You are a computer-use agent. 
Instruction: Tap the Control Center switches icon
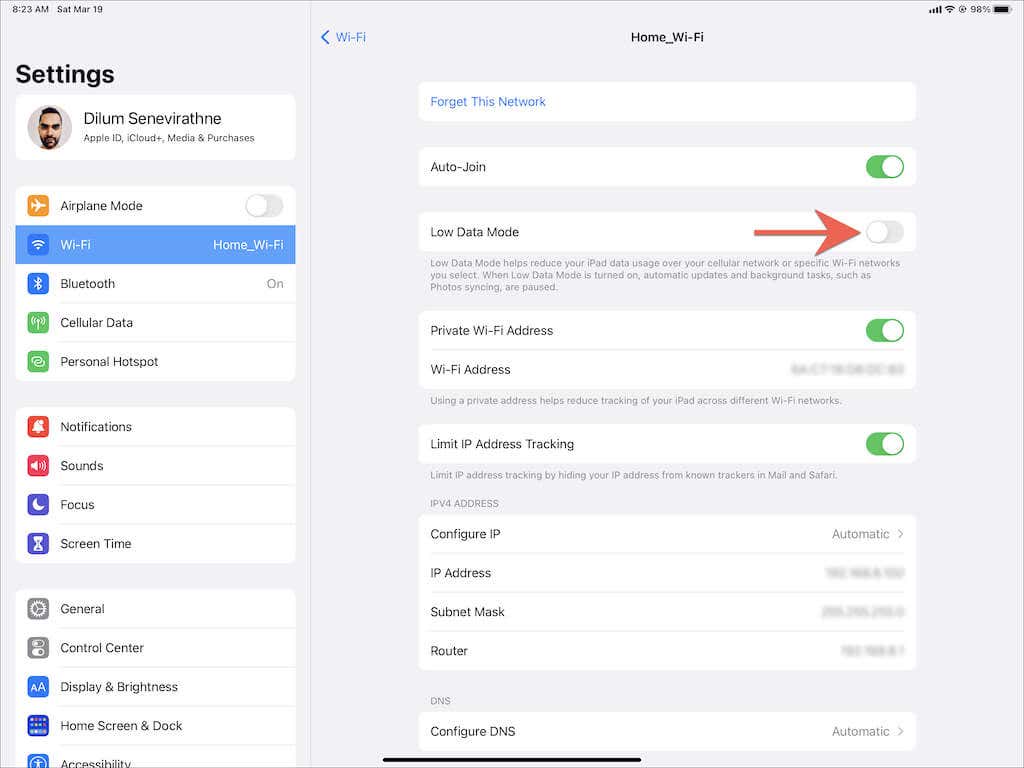[x=38, y=648]
